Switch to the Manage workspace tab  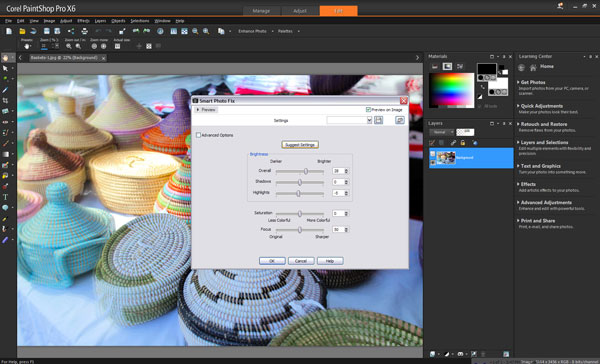point(261,11)
